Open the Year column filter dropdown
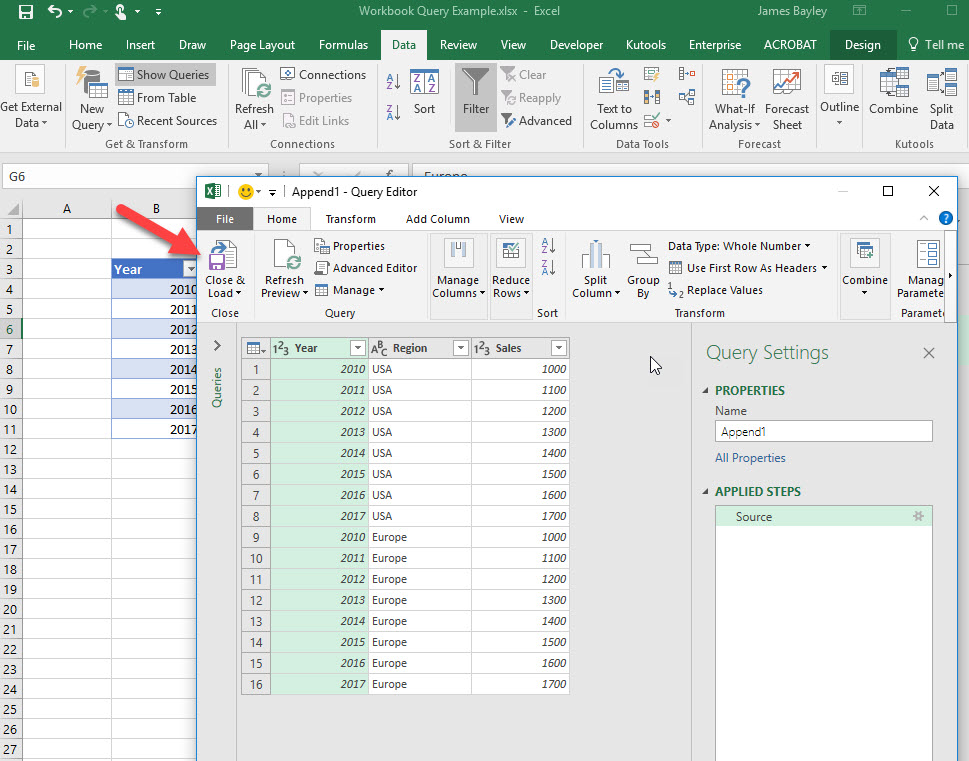Viewport: 969px width, 761px height. click(358, 348)
